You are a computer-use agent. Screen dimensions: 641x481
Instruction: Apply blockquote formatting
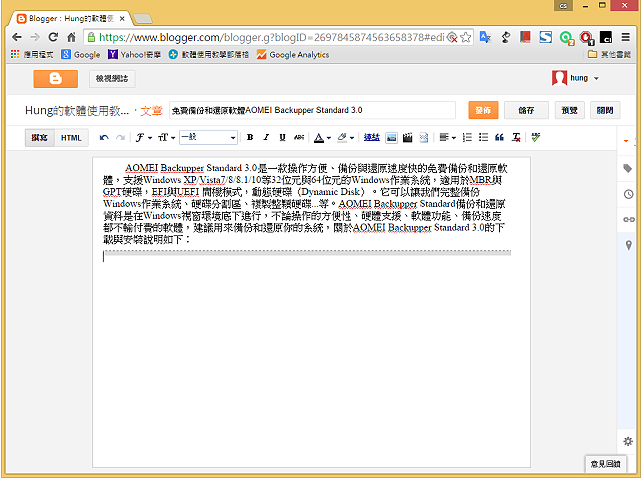(499, 137)
